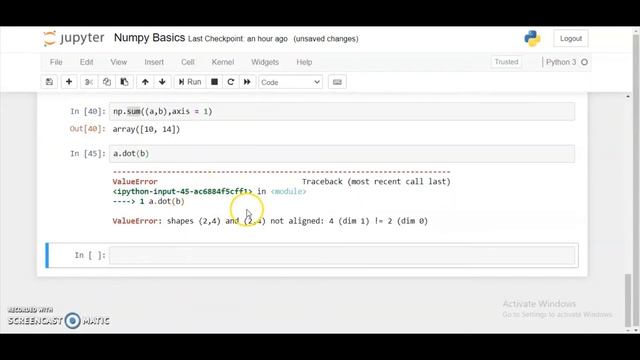Open the Edit menu

[87, 62]
